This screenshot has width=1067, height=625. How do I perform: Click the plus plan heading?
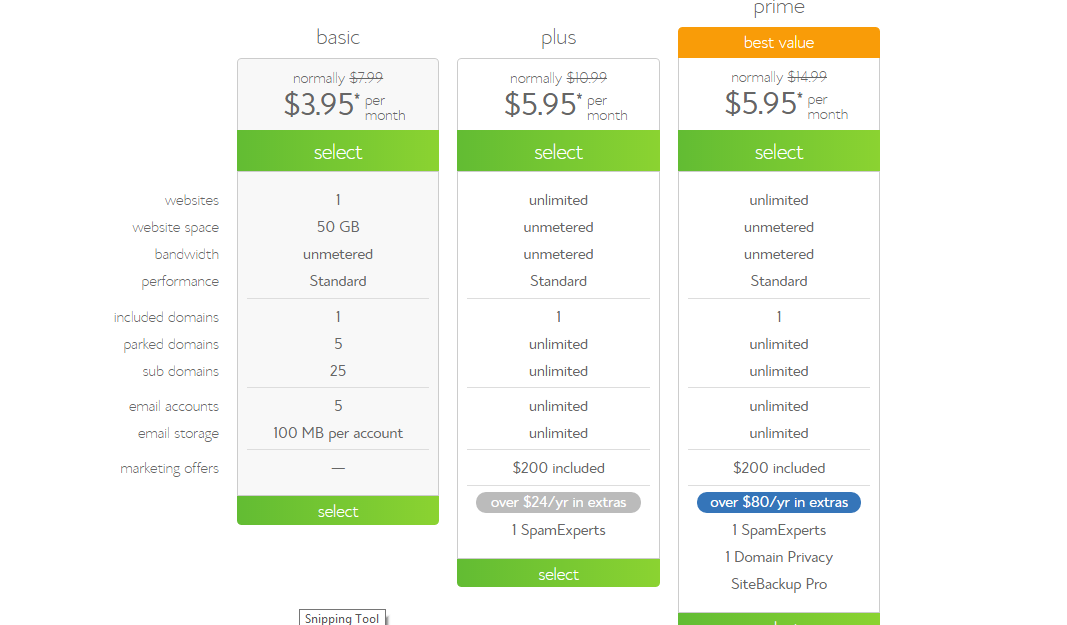click(x=558, y=37)
